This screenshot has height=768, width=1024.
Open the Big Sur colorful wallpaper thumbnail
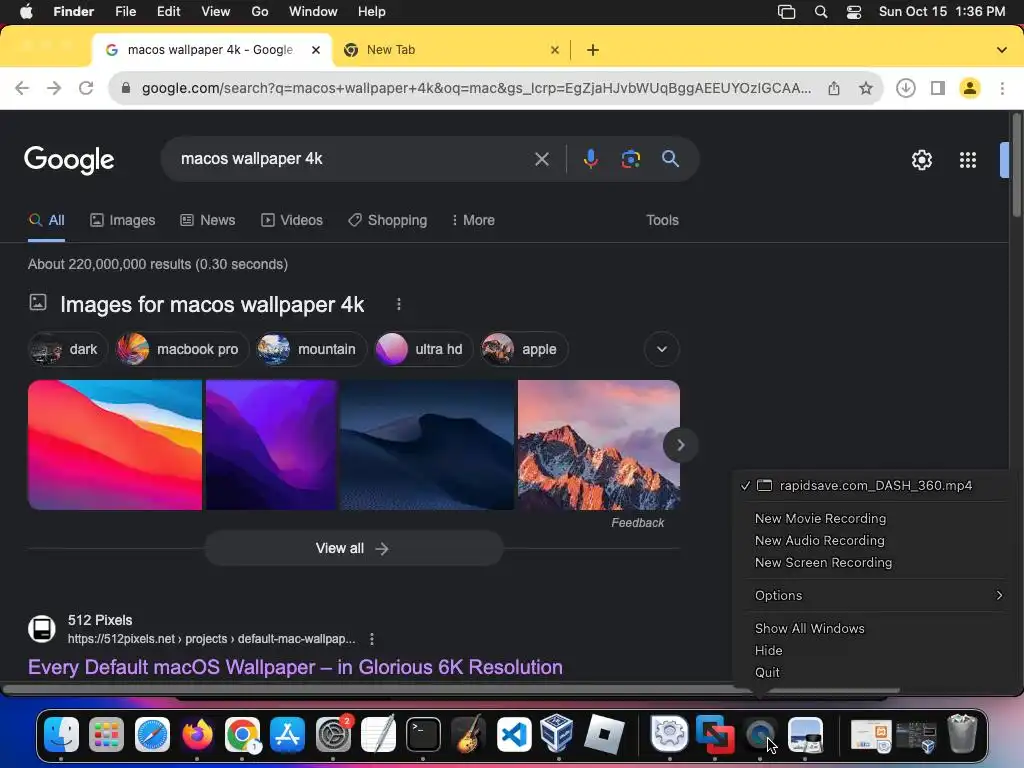pos(115,445)
